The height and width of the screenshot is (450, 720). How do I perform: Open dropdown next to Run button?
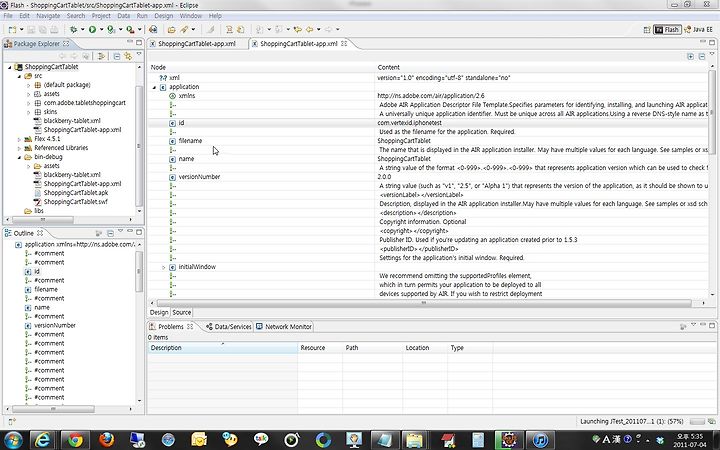click(x=101, y=30)
